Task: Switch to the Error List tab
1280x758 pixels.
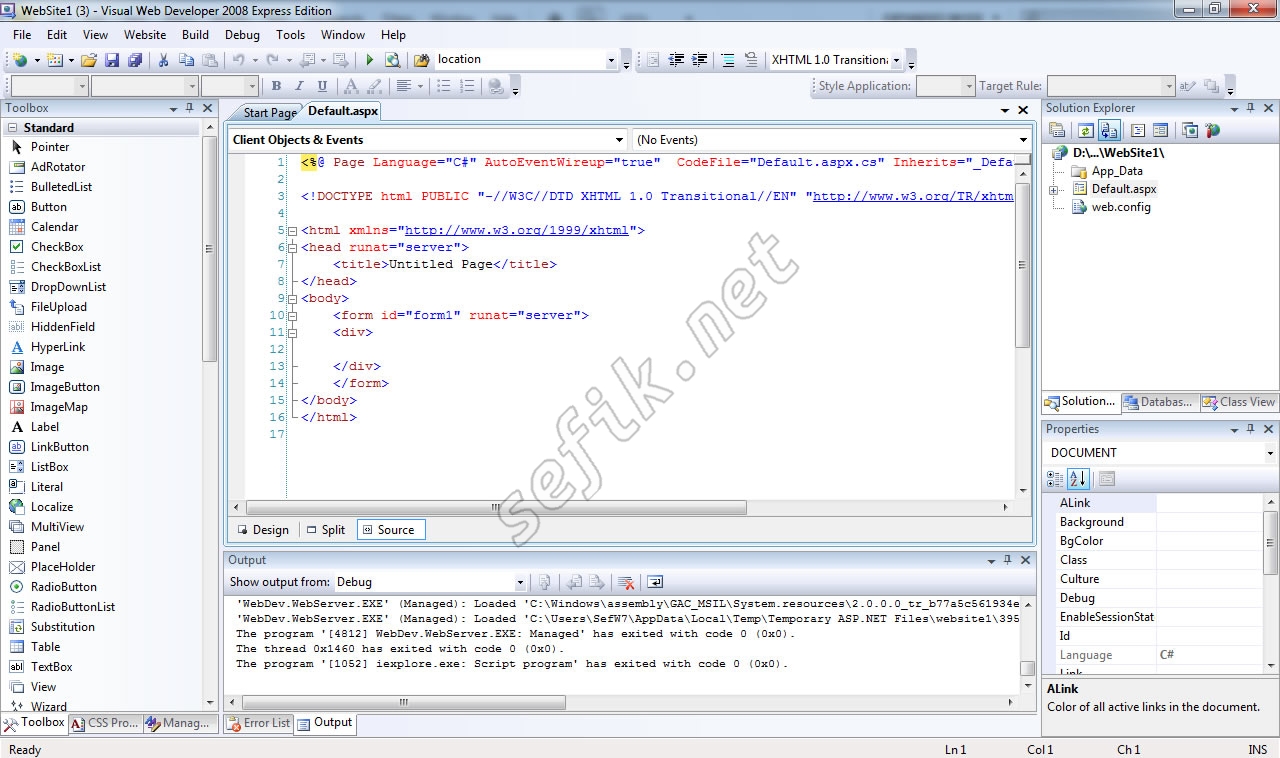Action: tap(258, 723)
